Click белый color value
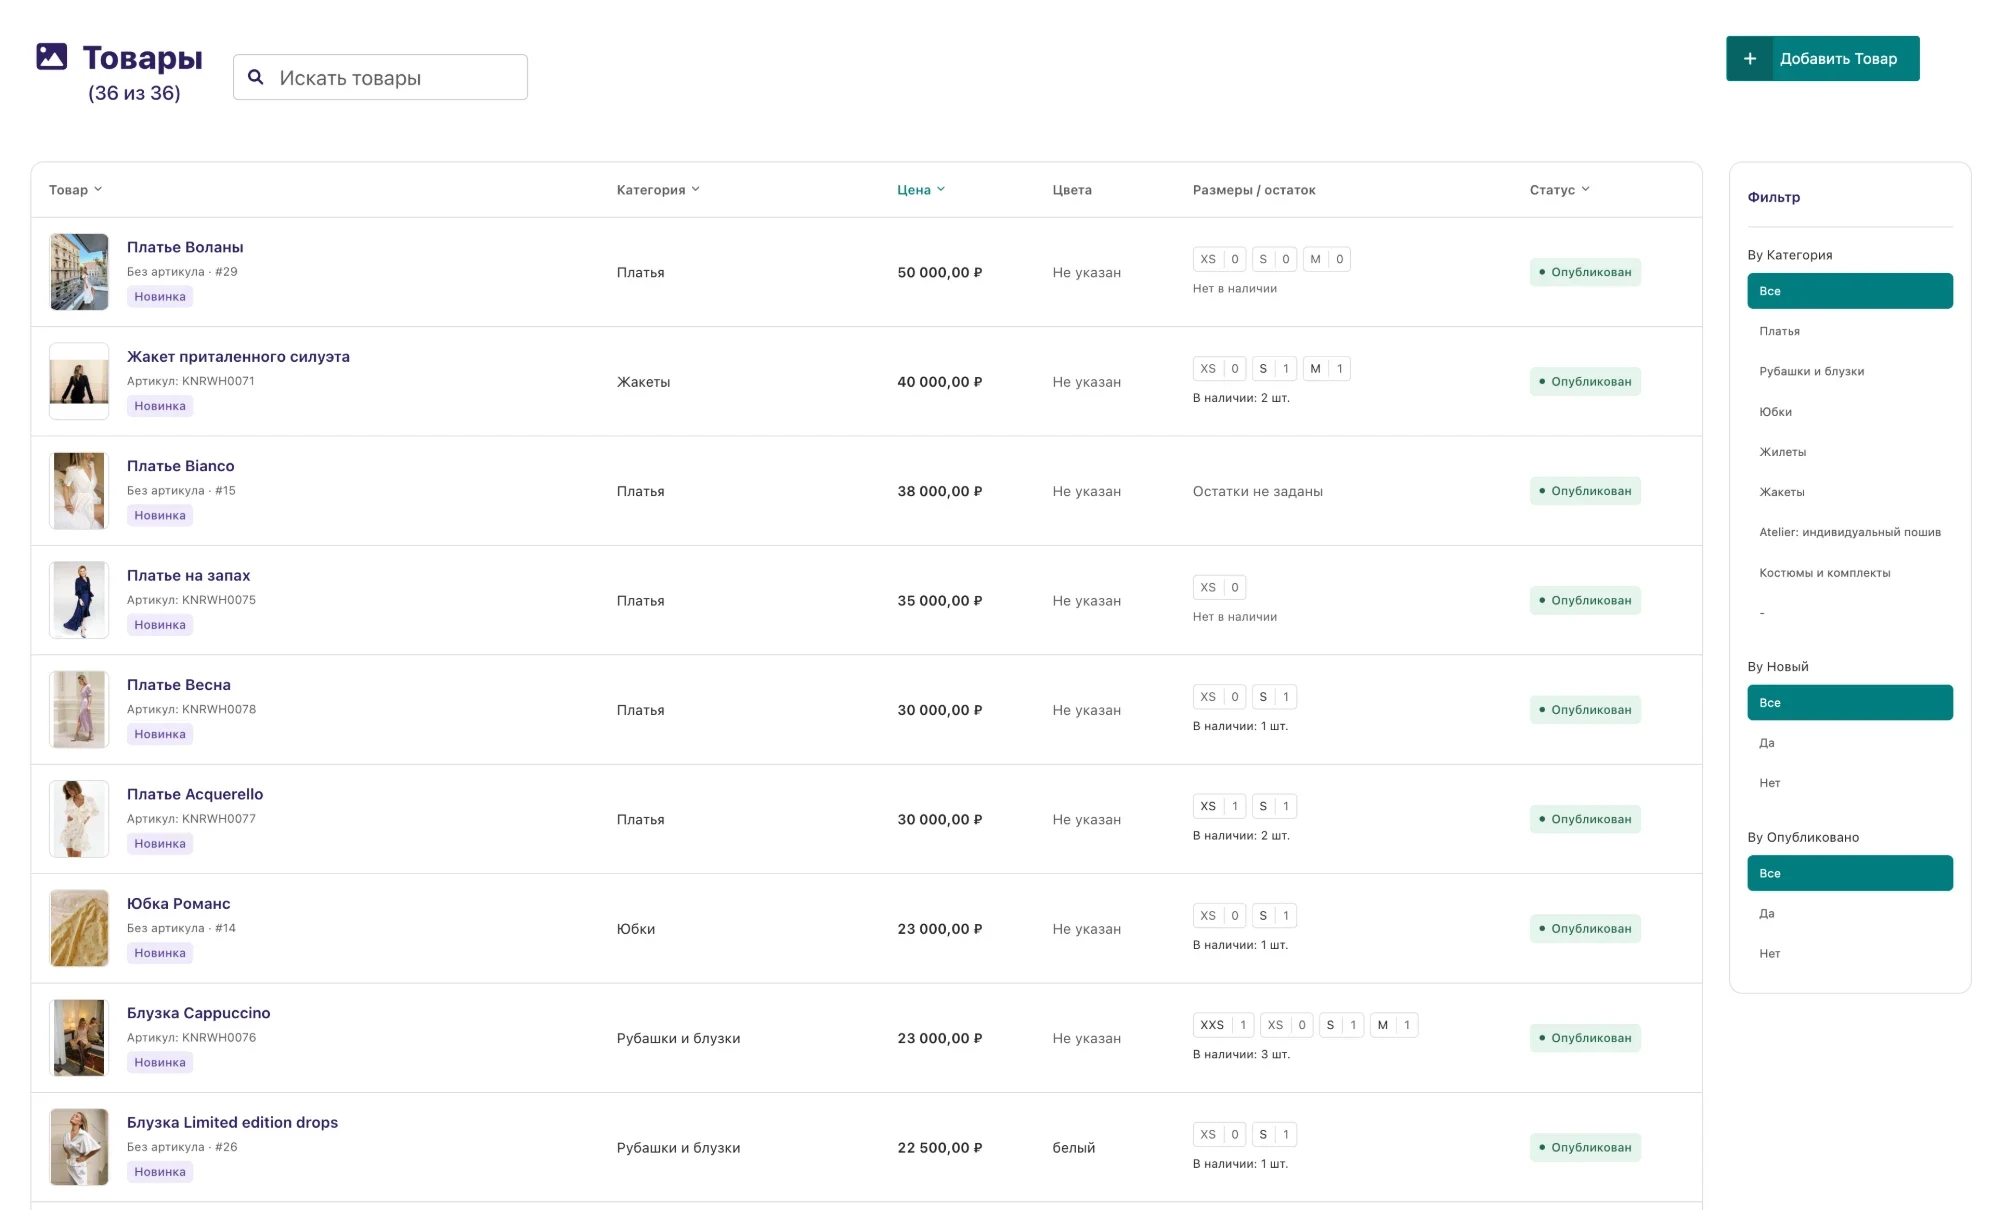Image resolution: width=2000 pixels, height=1210 pixels. tap(1073, 1148)
